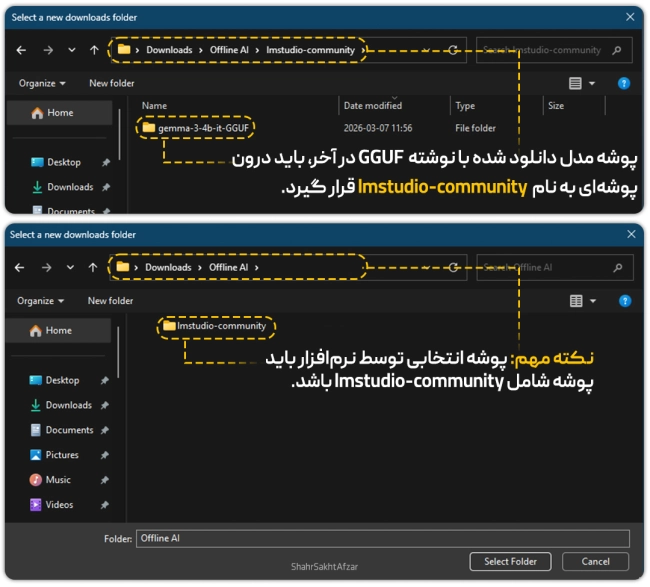
Task: Refresh the lmstudio-community folder view
Action: 453,50
